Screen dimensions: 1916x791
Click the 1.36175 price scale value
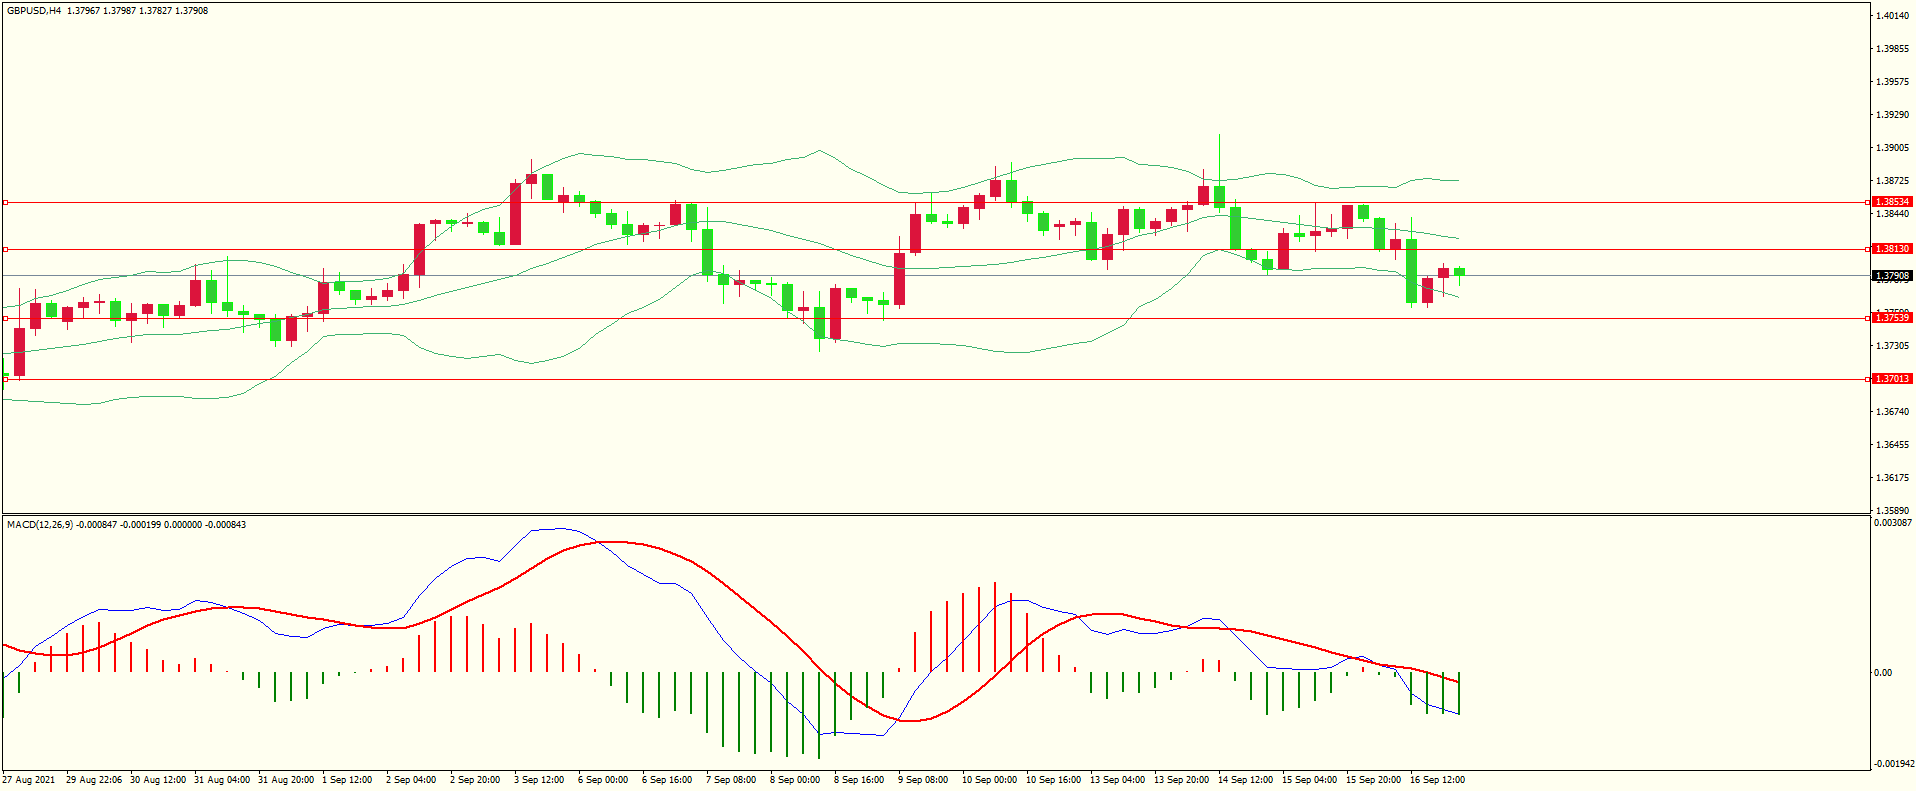click(1893, 478)
